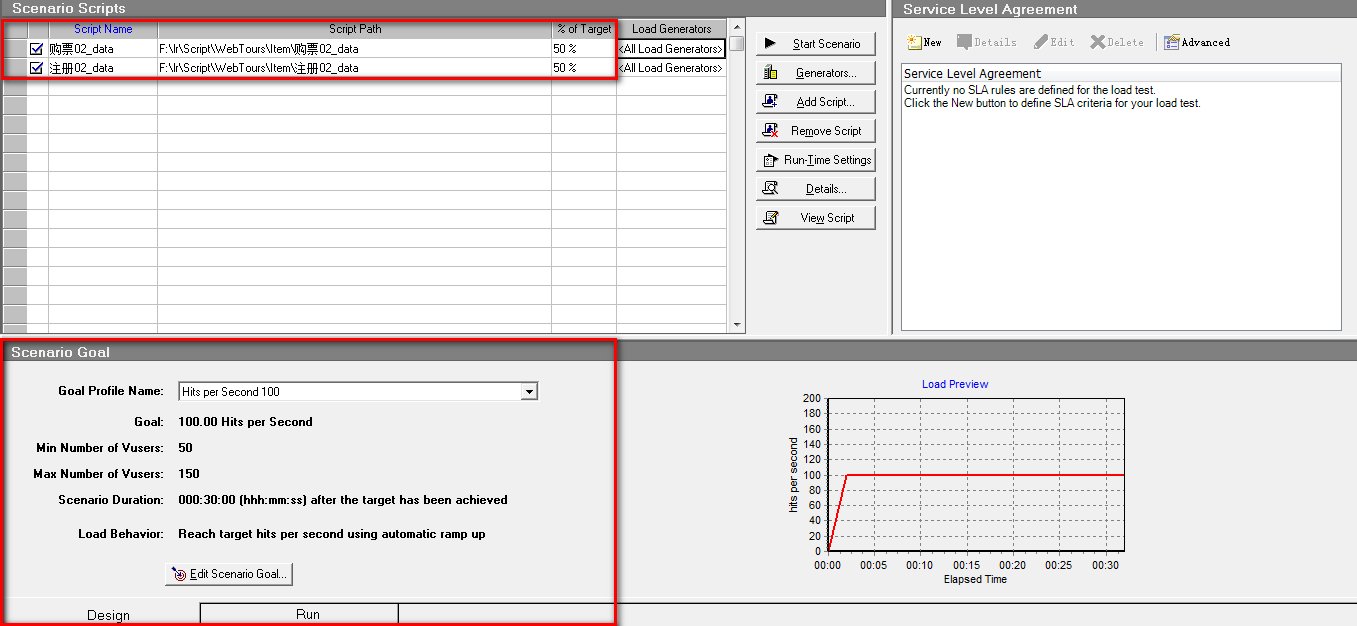
Task: Click the Scenario Duration value 000:30:00
Action: tap(205, 500)
